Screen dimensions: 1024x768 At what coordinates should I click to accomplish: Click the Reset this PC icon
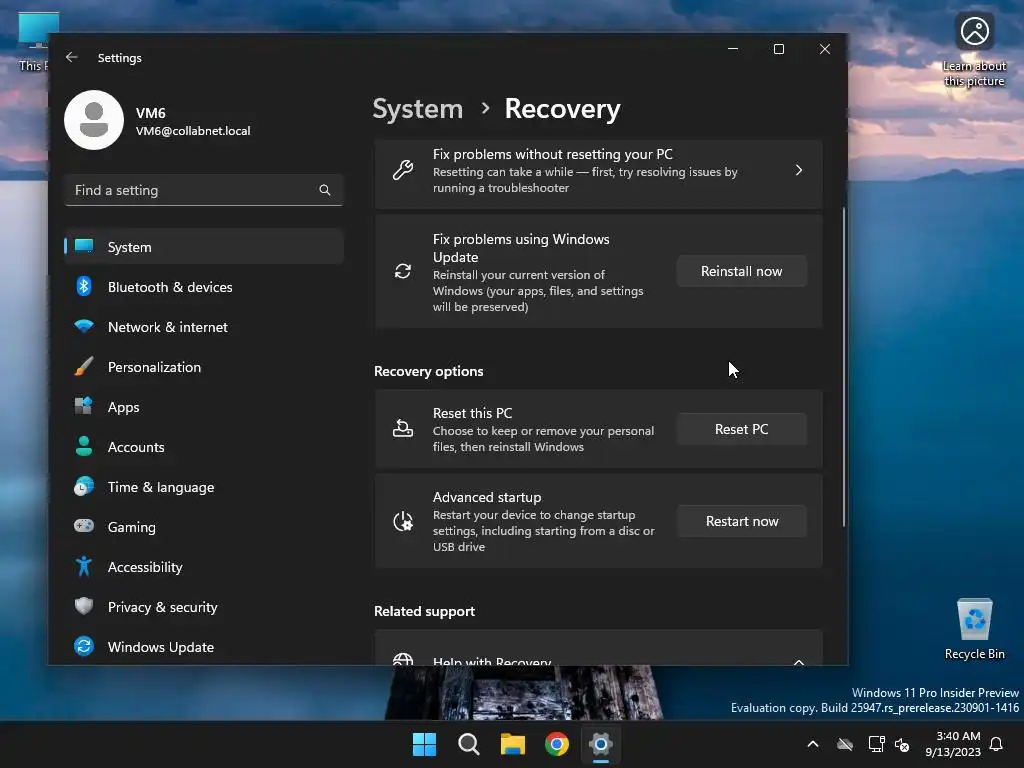(x=403, y=428)
